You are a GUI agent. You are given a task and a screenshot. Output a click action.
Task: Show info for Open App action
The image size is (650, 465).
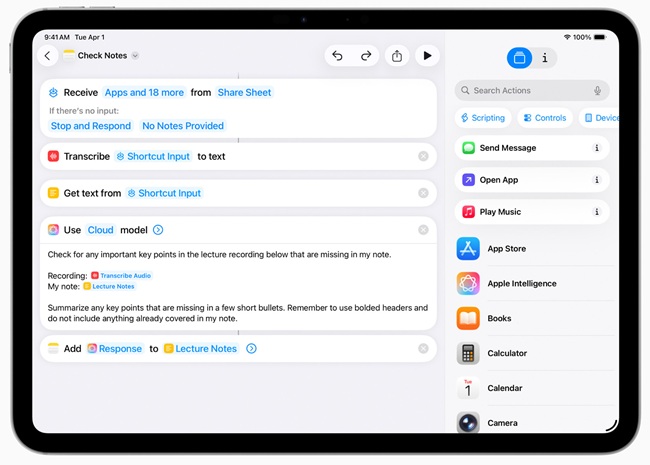point(597,180)
